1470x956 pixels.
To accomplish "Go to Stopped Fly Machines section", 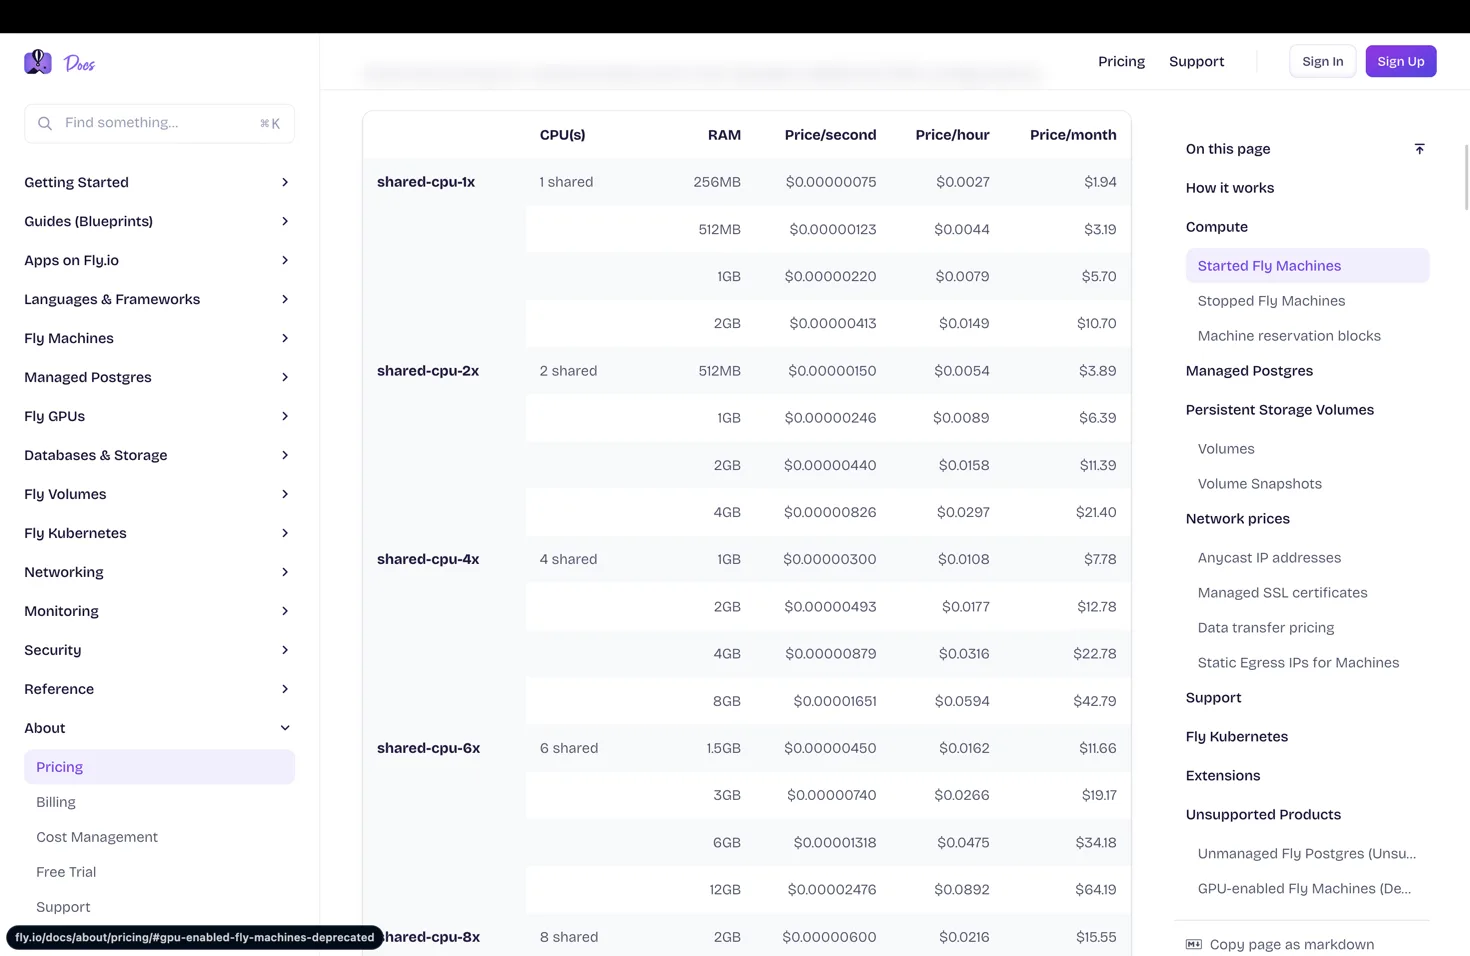I will pos(1271,301).
